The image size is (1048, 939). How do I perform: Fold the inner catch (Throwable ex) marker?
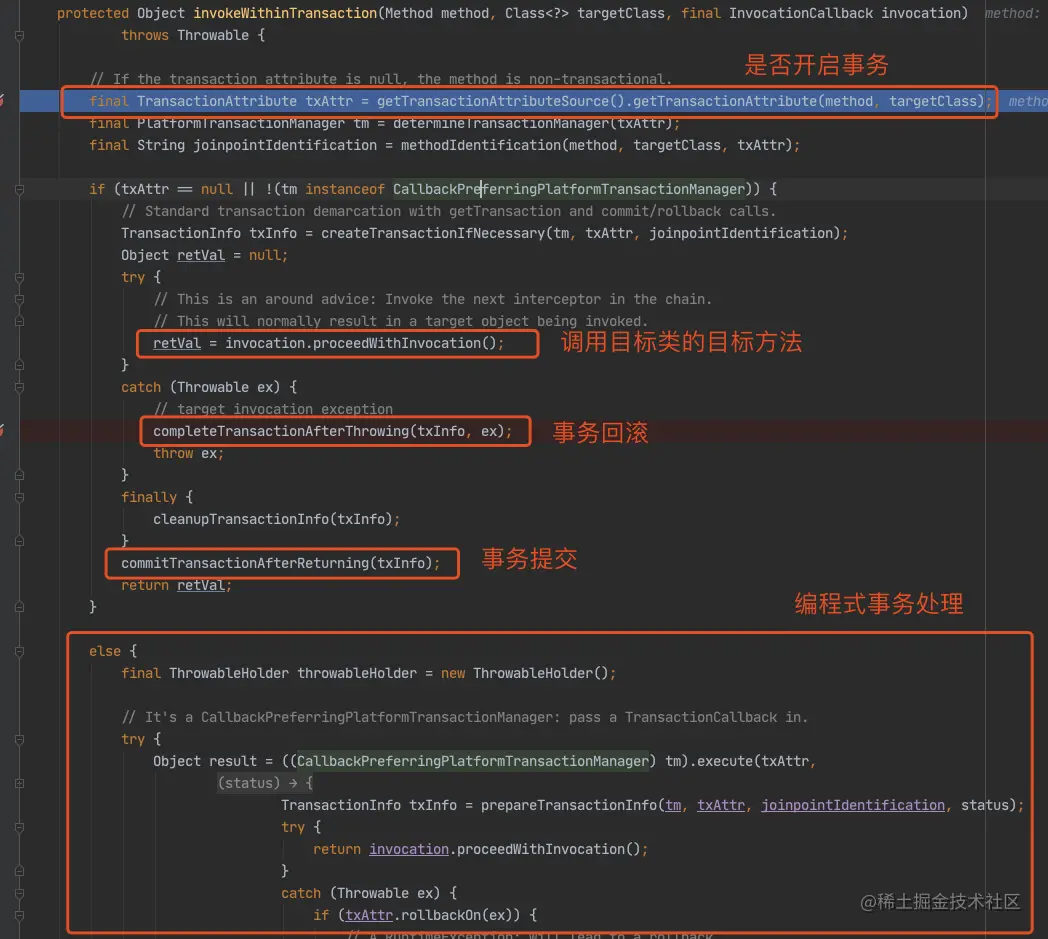(x=19, y=894)
